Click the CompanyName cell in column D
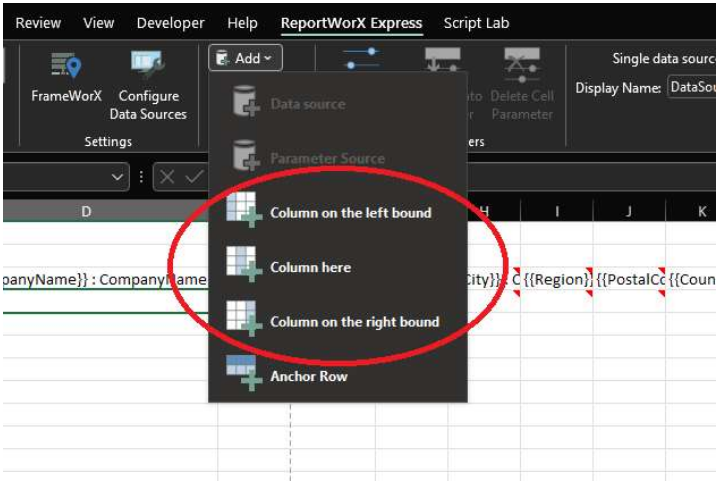 pos(106,279)
